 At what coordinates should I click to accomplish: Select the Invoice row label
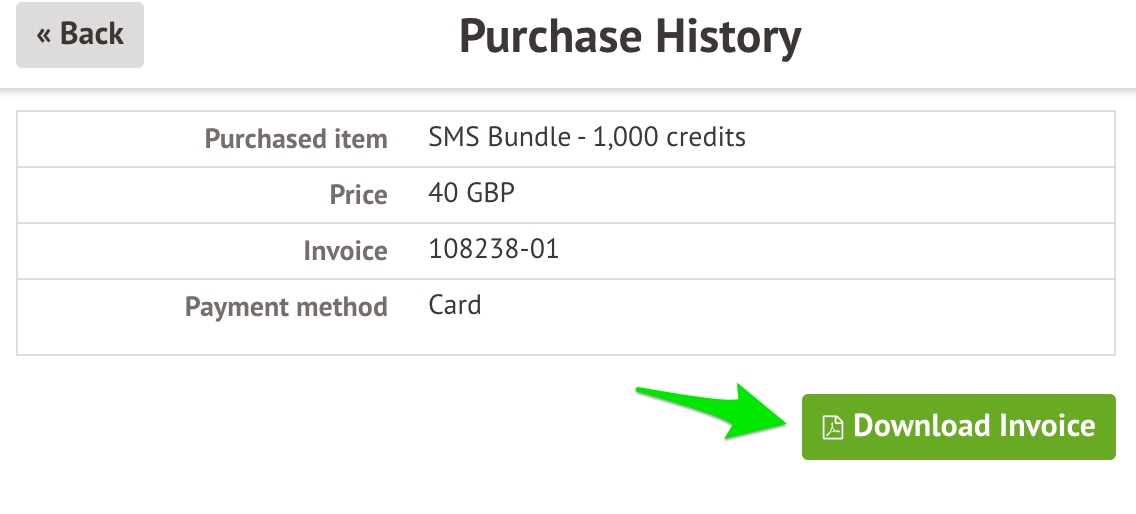346,251
